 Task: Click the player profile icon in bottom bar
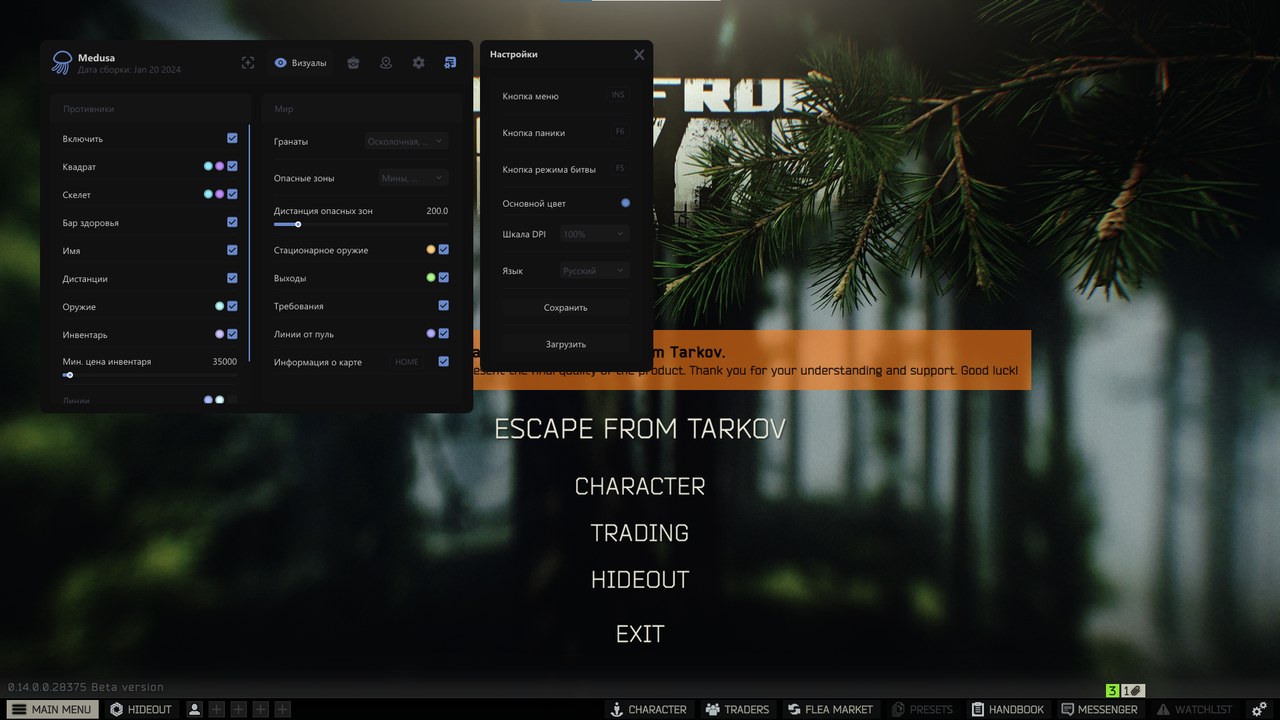(194, 709)
